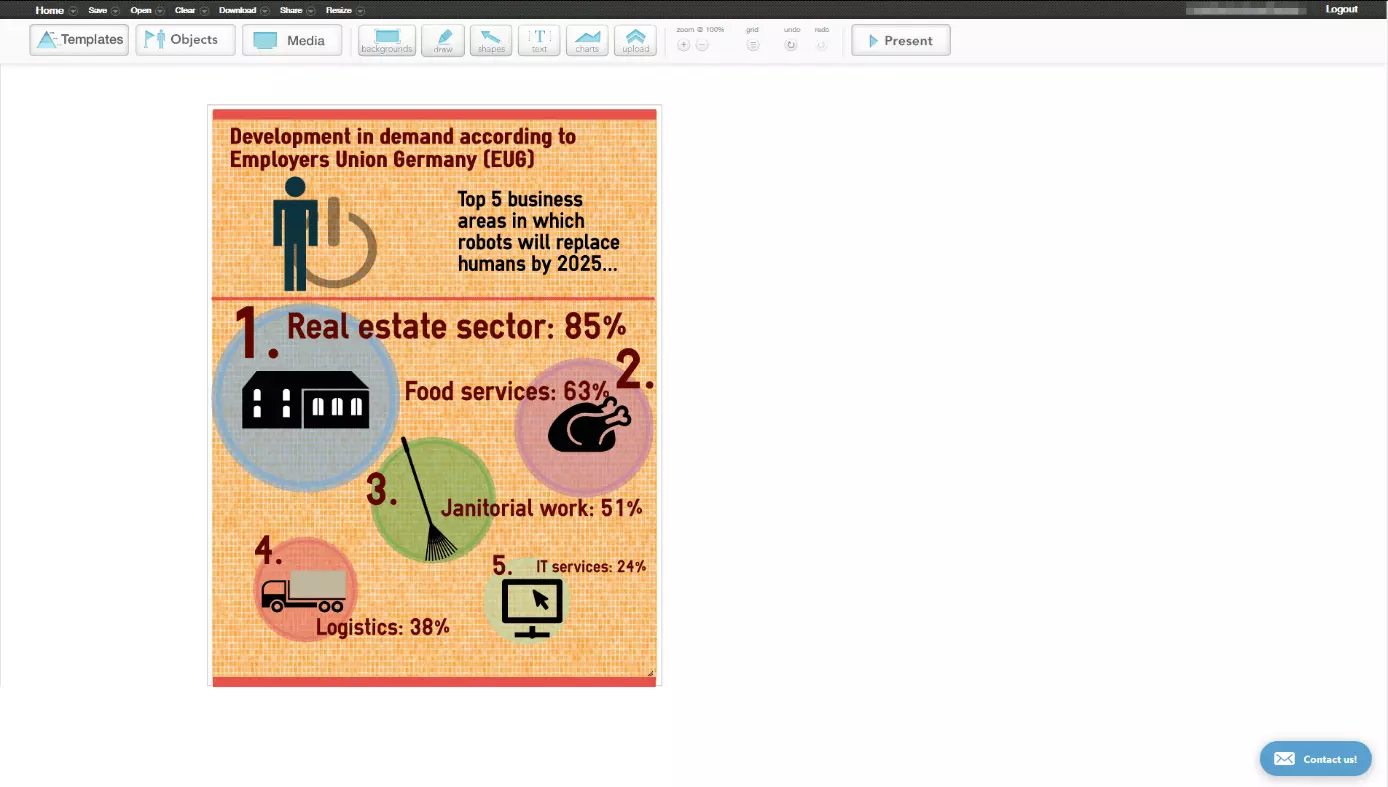Select the text tool

[x=539, y=41]
